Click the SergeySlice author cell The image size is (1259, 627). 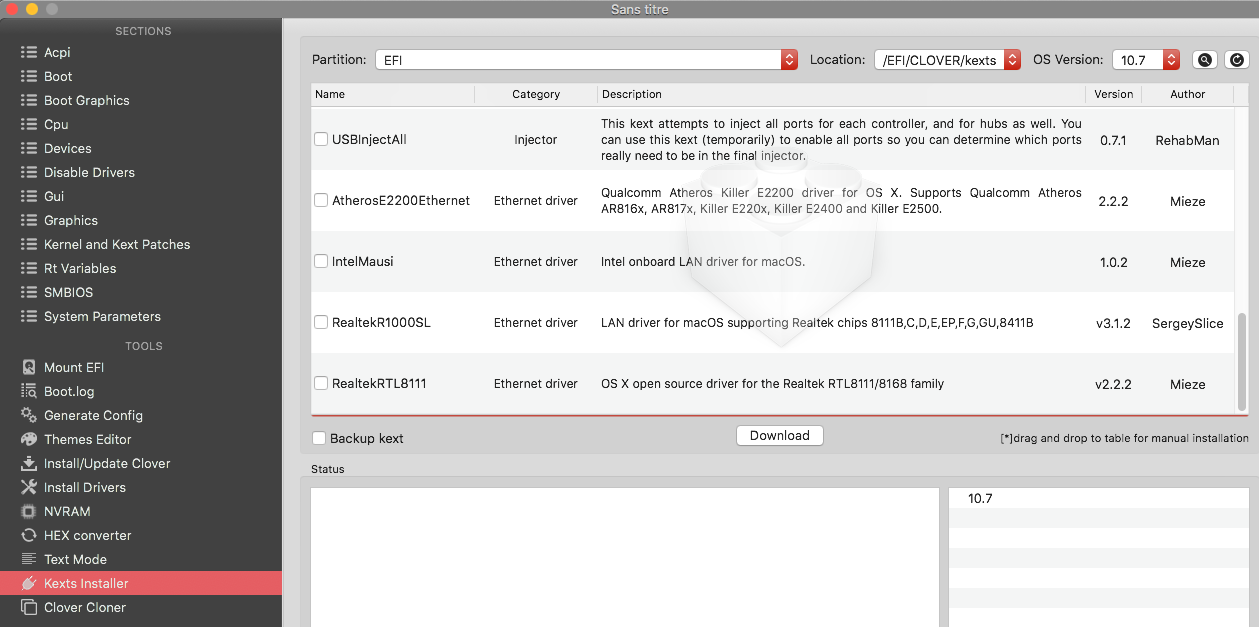pos(1187,323)
